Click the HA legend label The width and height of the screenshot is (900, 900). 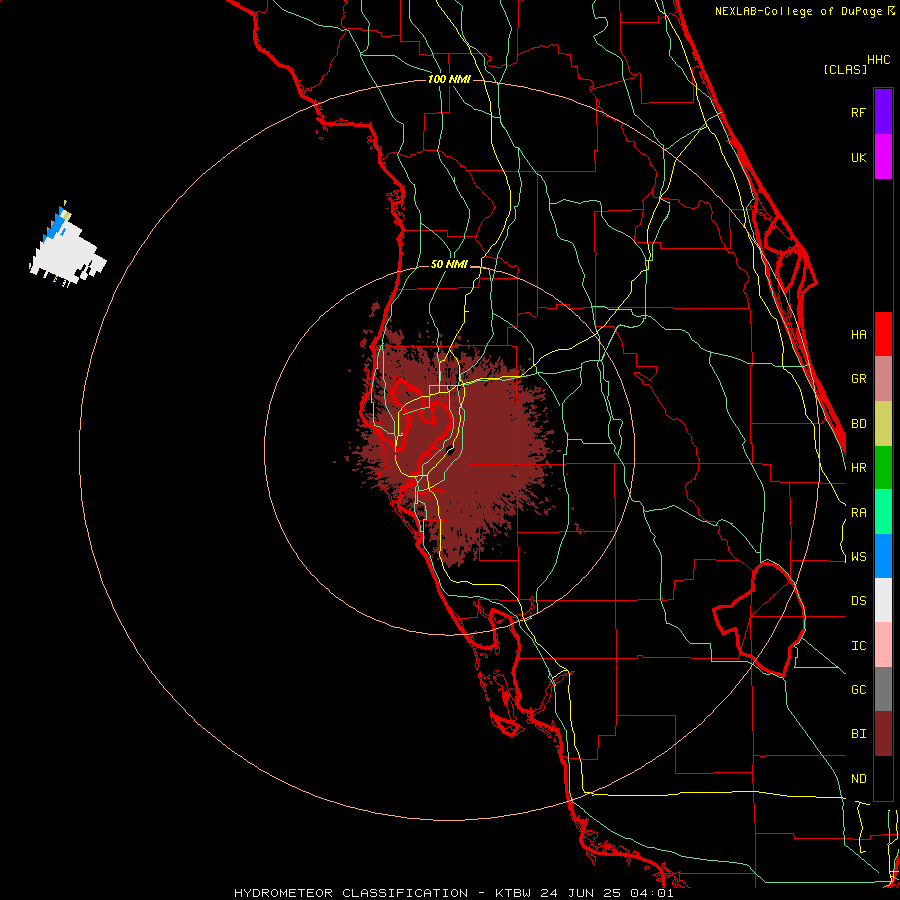858,335
